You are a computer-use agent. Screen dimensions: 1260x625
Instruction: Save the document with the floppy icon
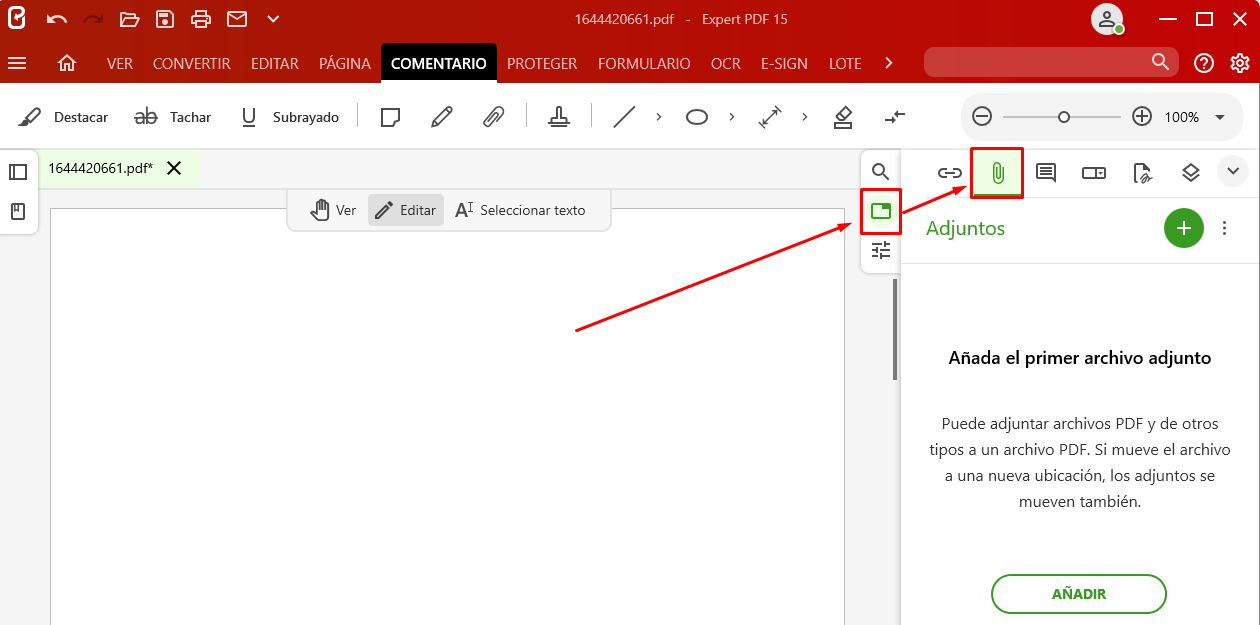click(x=165, y=18)
